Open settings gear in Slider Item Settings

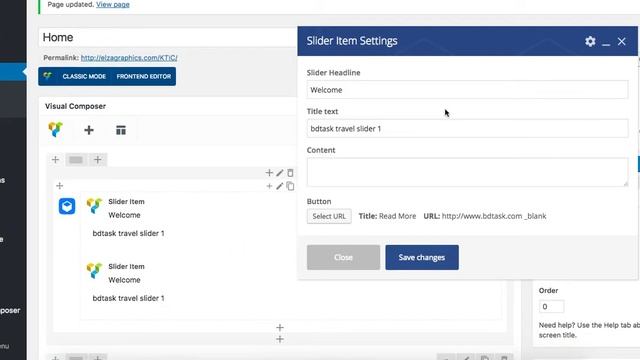[x=590, y=41]
